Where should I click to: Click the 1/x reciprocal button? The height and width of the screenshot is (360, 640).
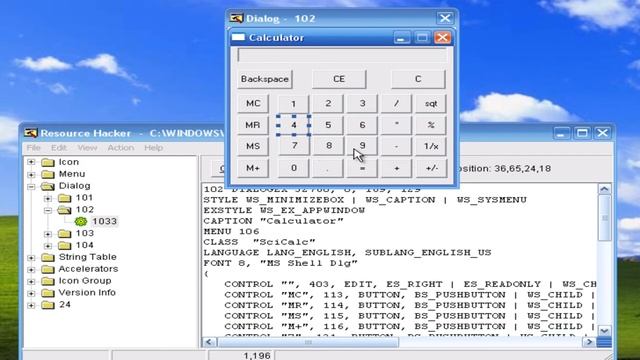point(431,146)
